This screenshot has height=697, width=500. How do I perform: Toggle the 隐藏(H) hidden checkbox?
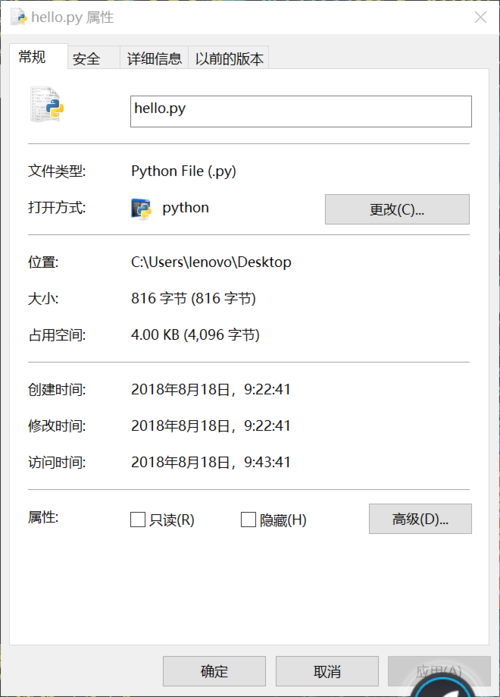pos(248,519)
